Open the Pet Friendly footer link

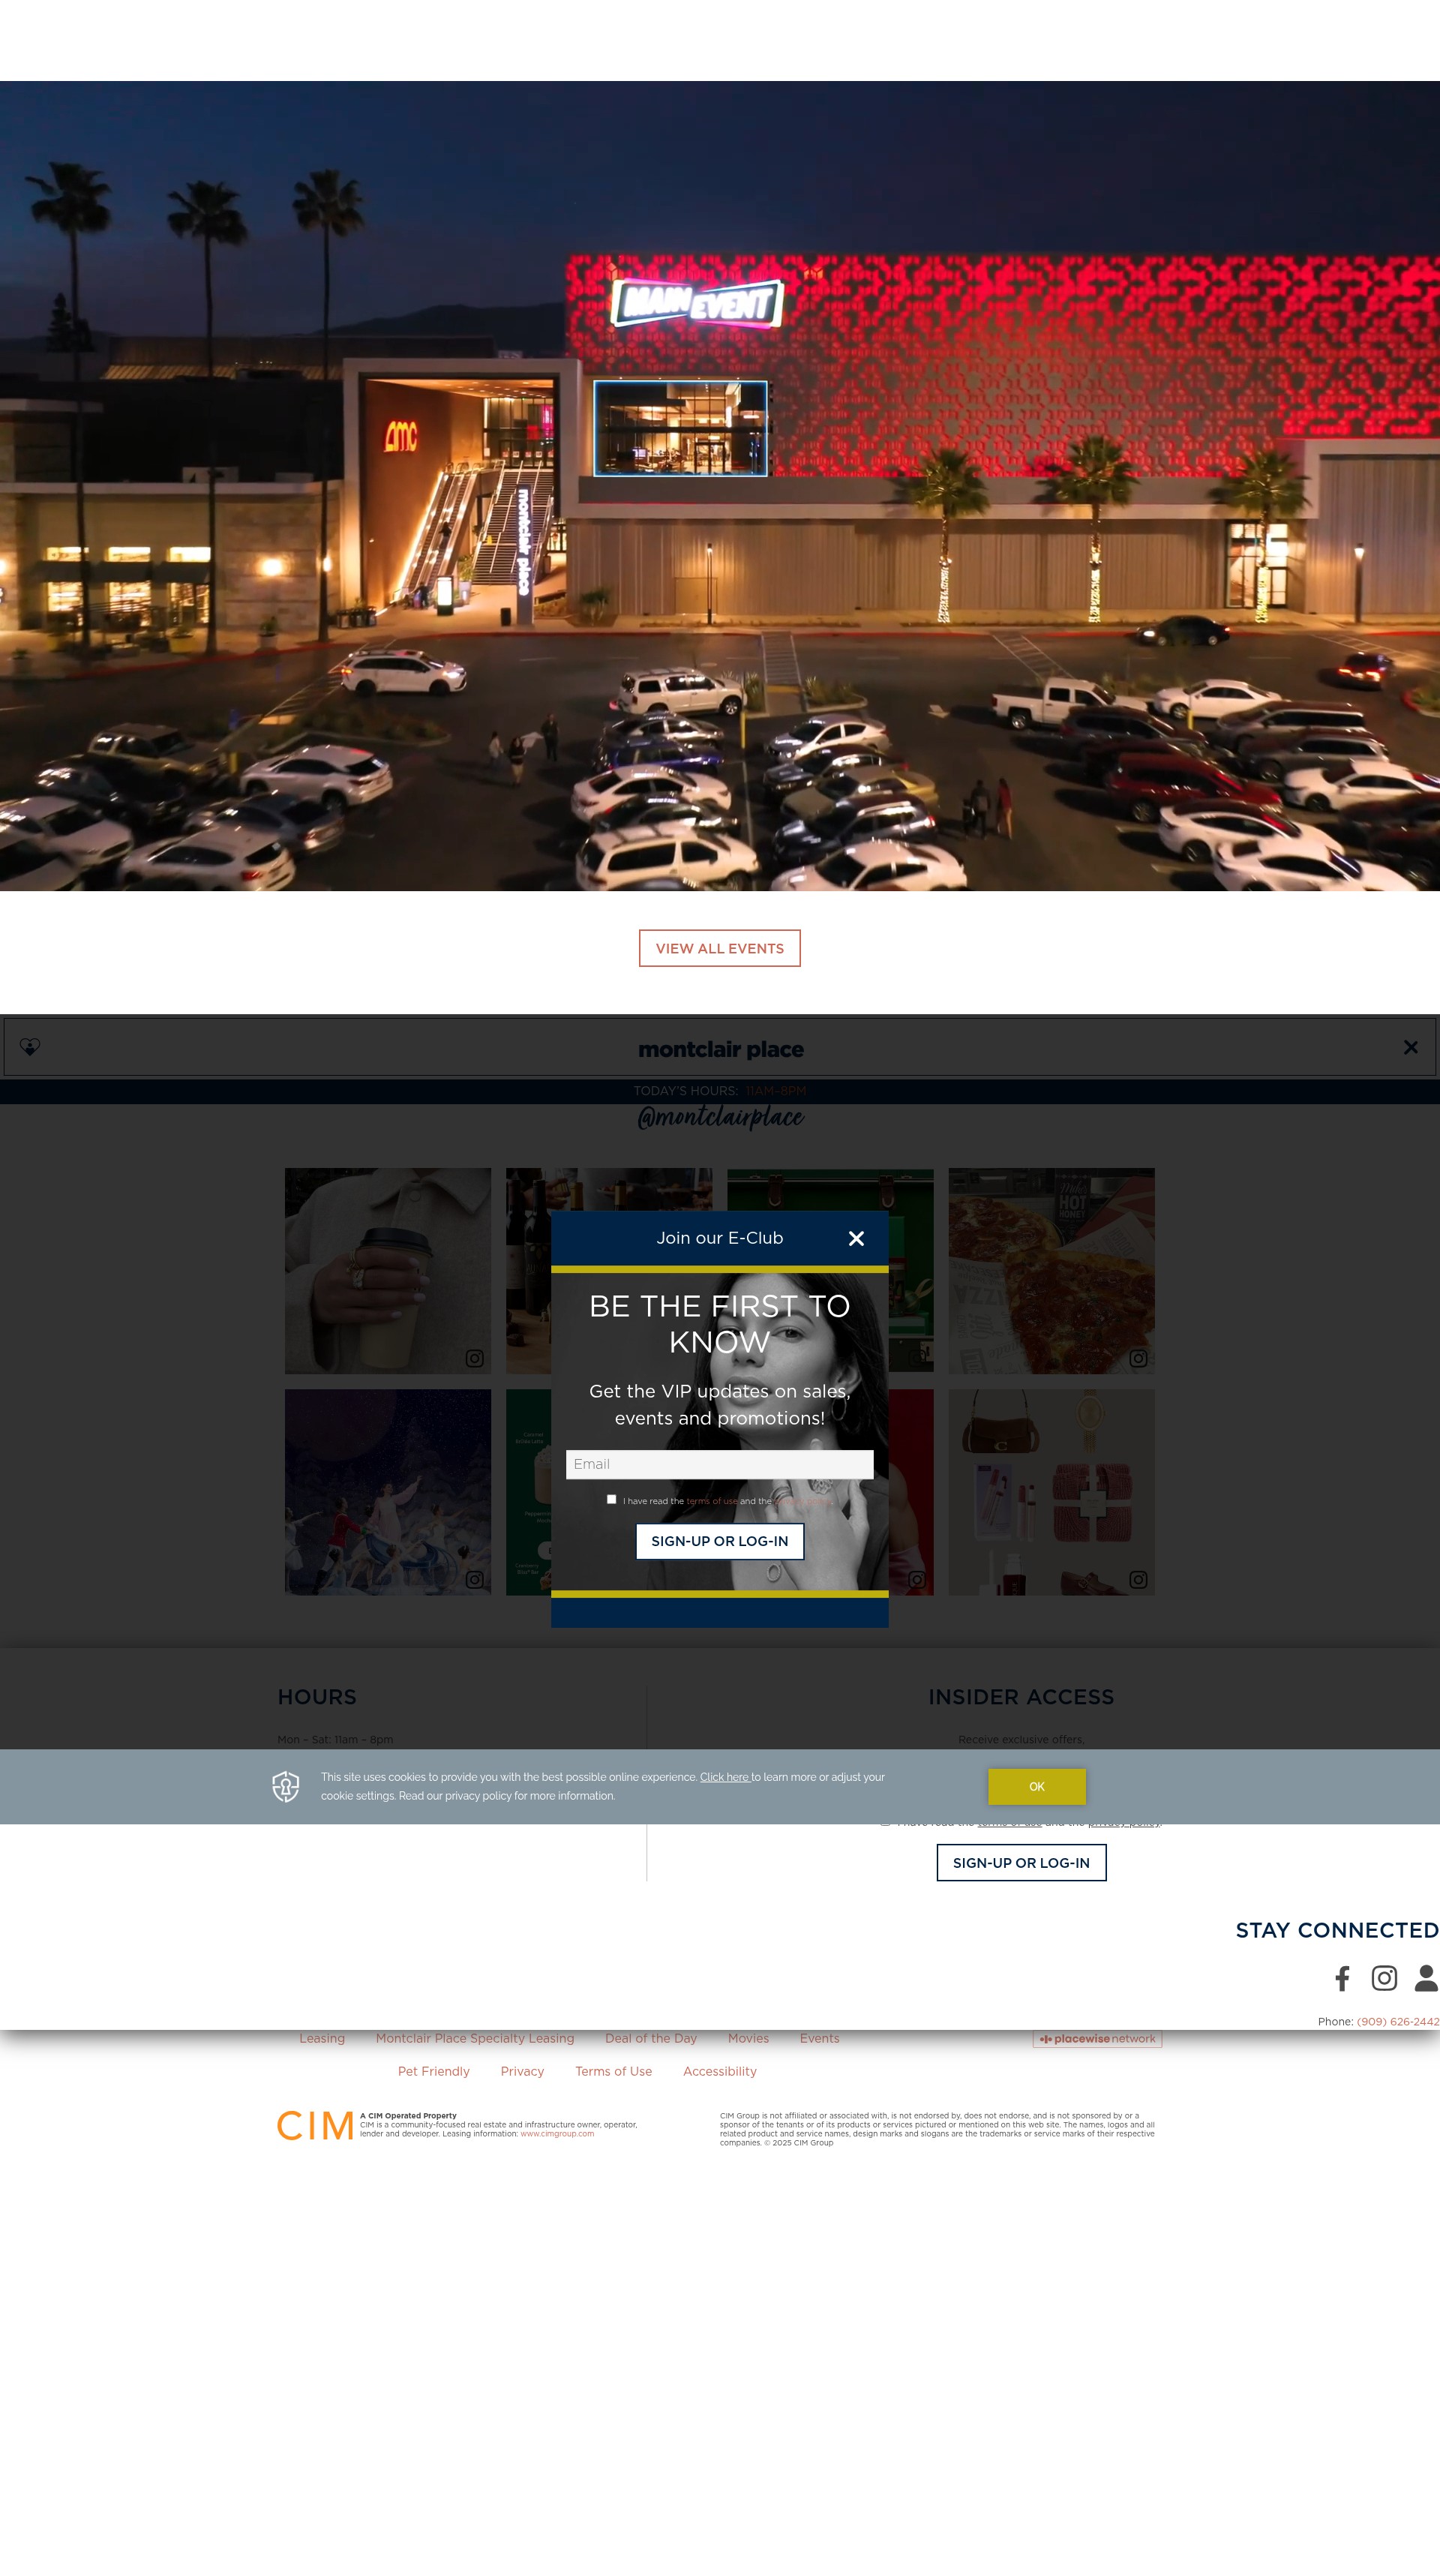(x=434, y=2071)
